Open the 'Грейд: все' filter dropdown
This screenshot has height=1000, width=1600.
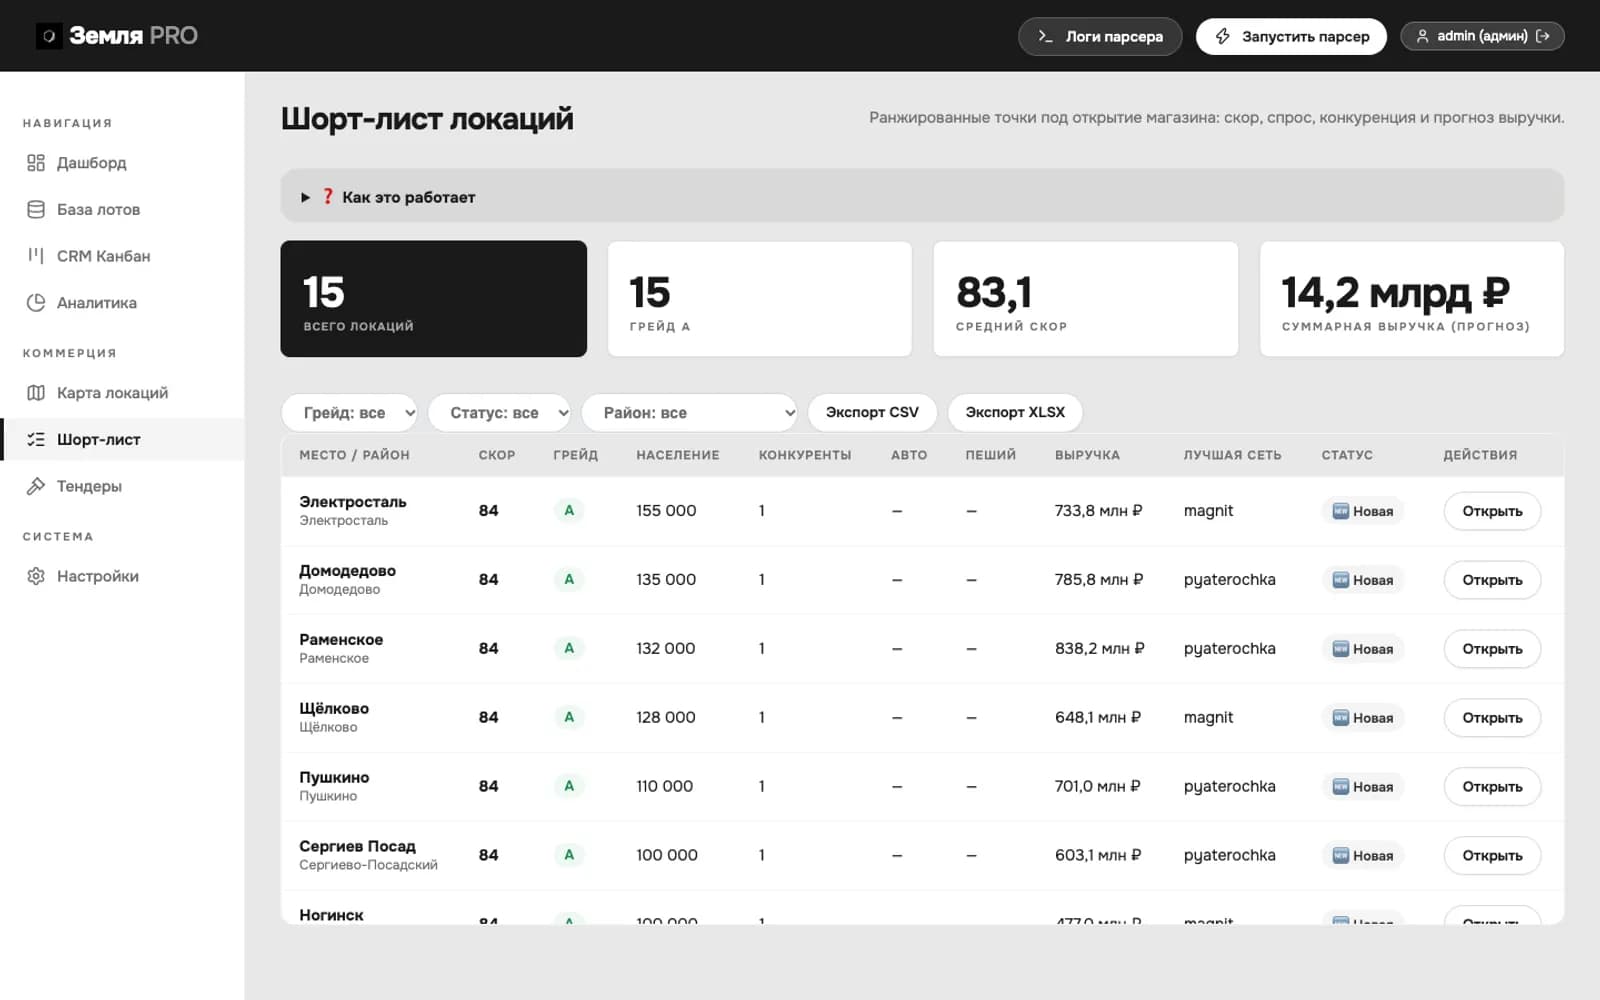click(349, 412)
